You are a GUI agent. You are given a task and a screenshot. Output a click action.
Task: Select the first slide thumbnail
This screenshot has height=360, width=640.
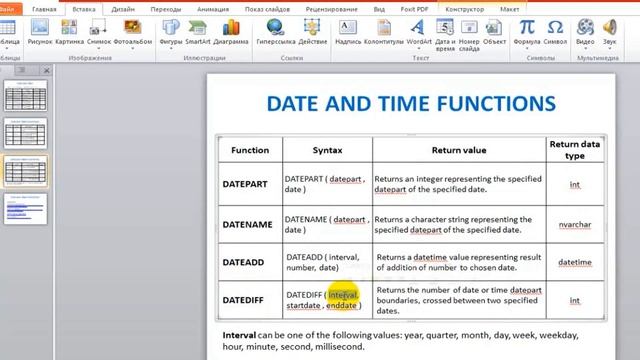[x=25, y=96]
